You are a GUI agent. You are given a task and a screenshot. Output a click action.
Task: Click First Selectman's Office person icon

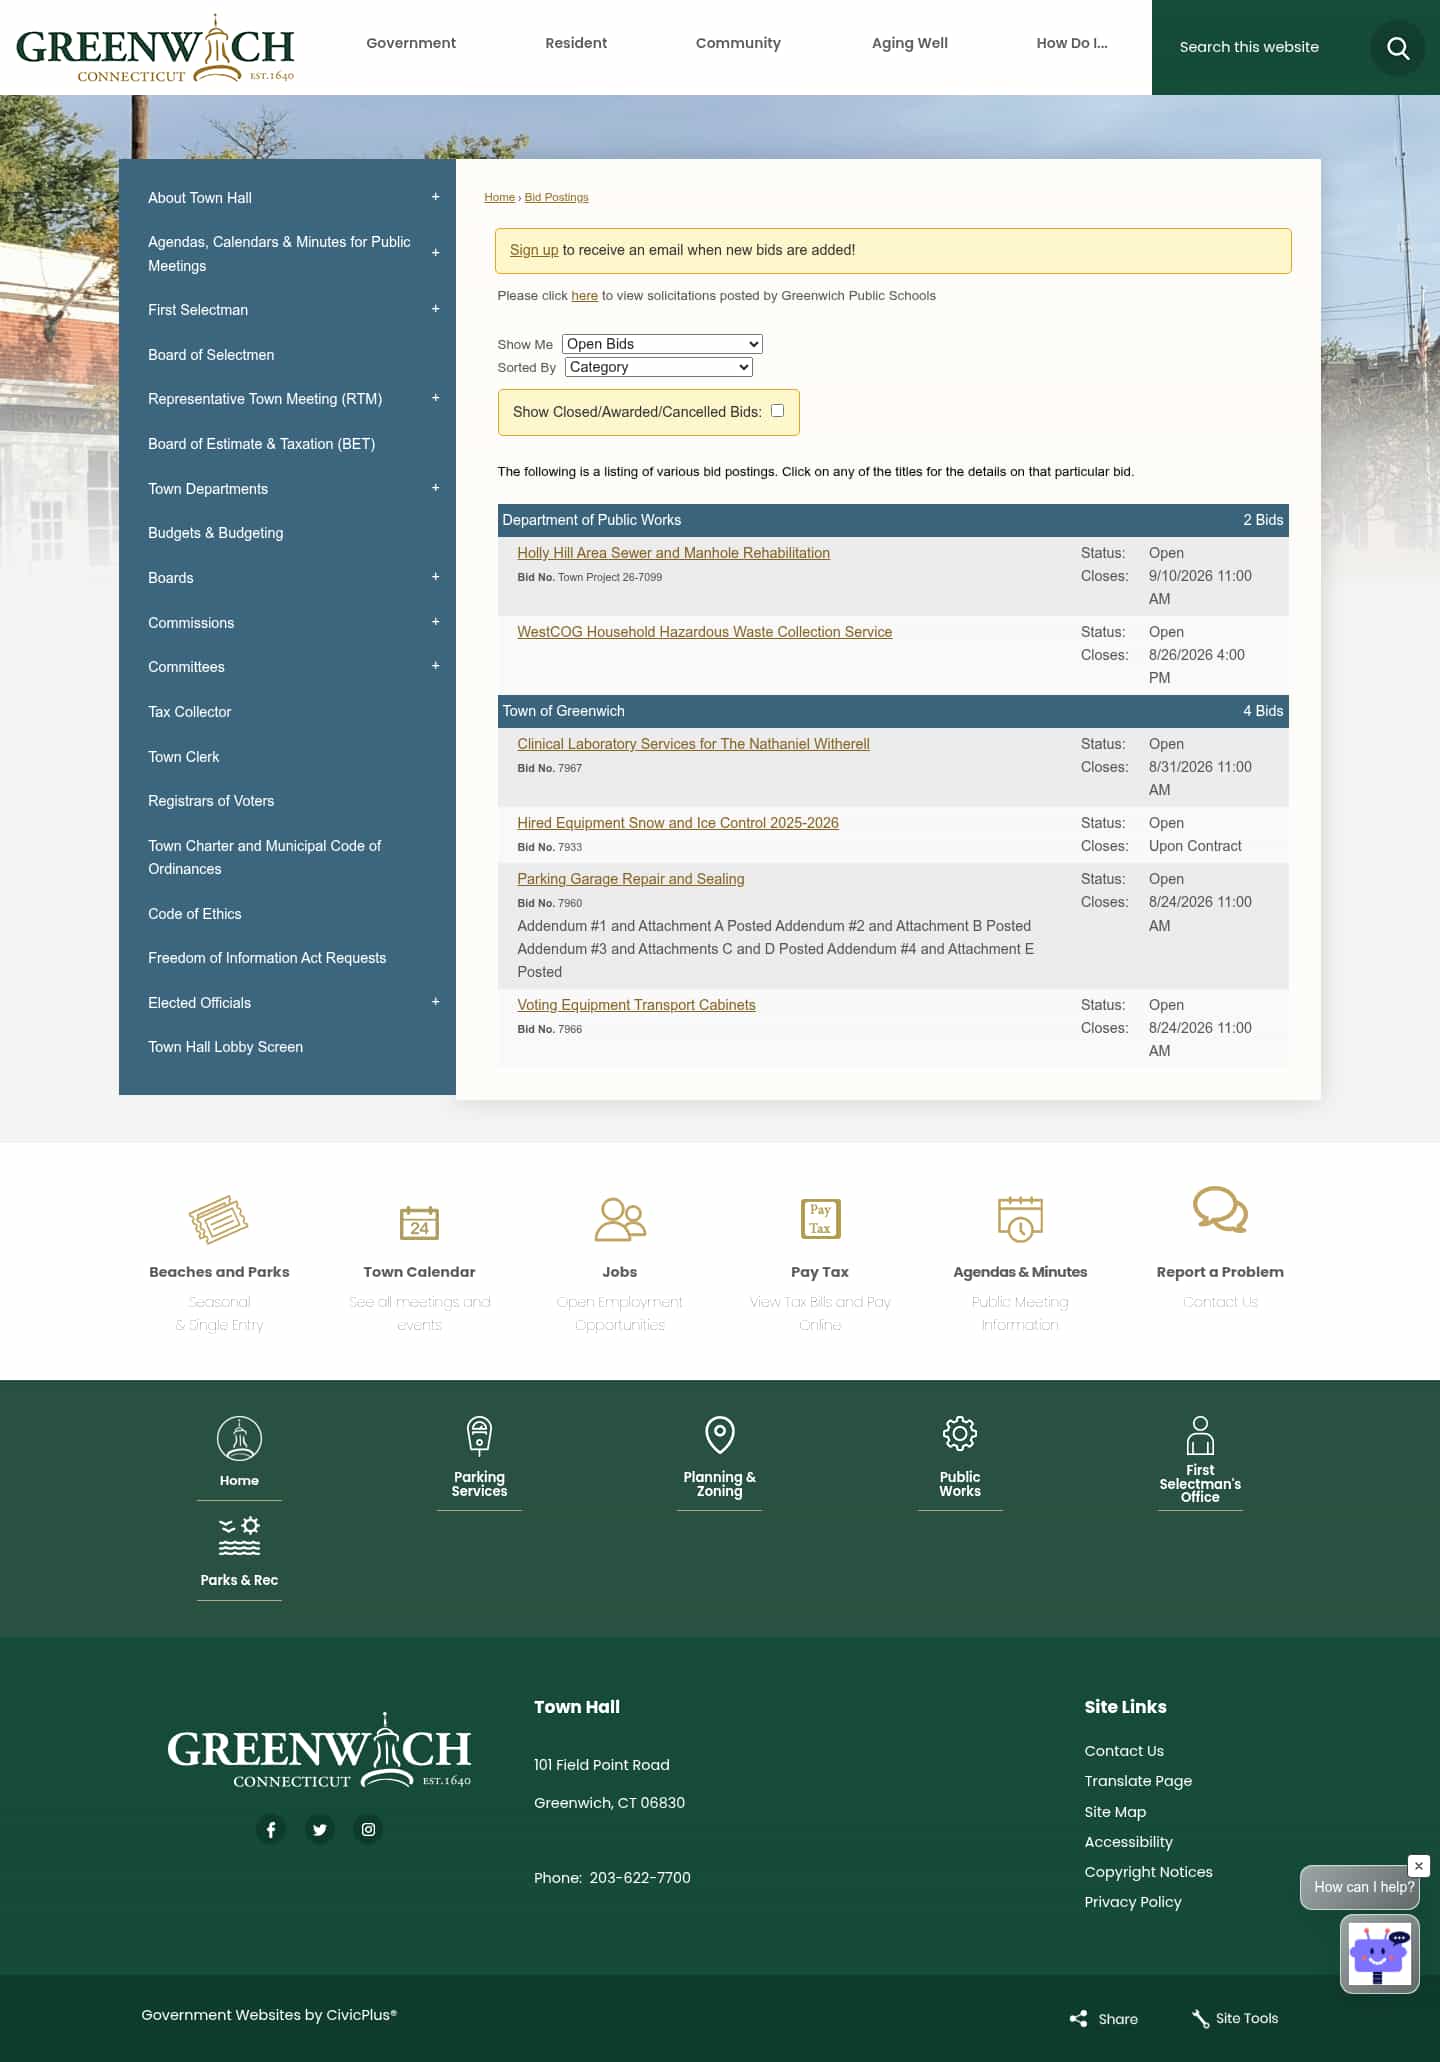point(1200,1435)
